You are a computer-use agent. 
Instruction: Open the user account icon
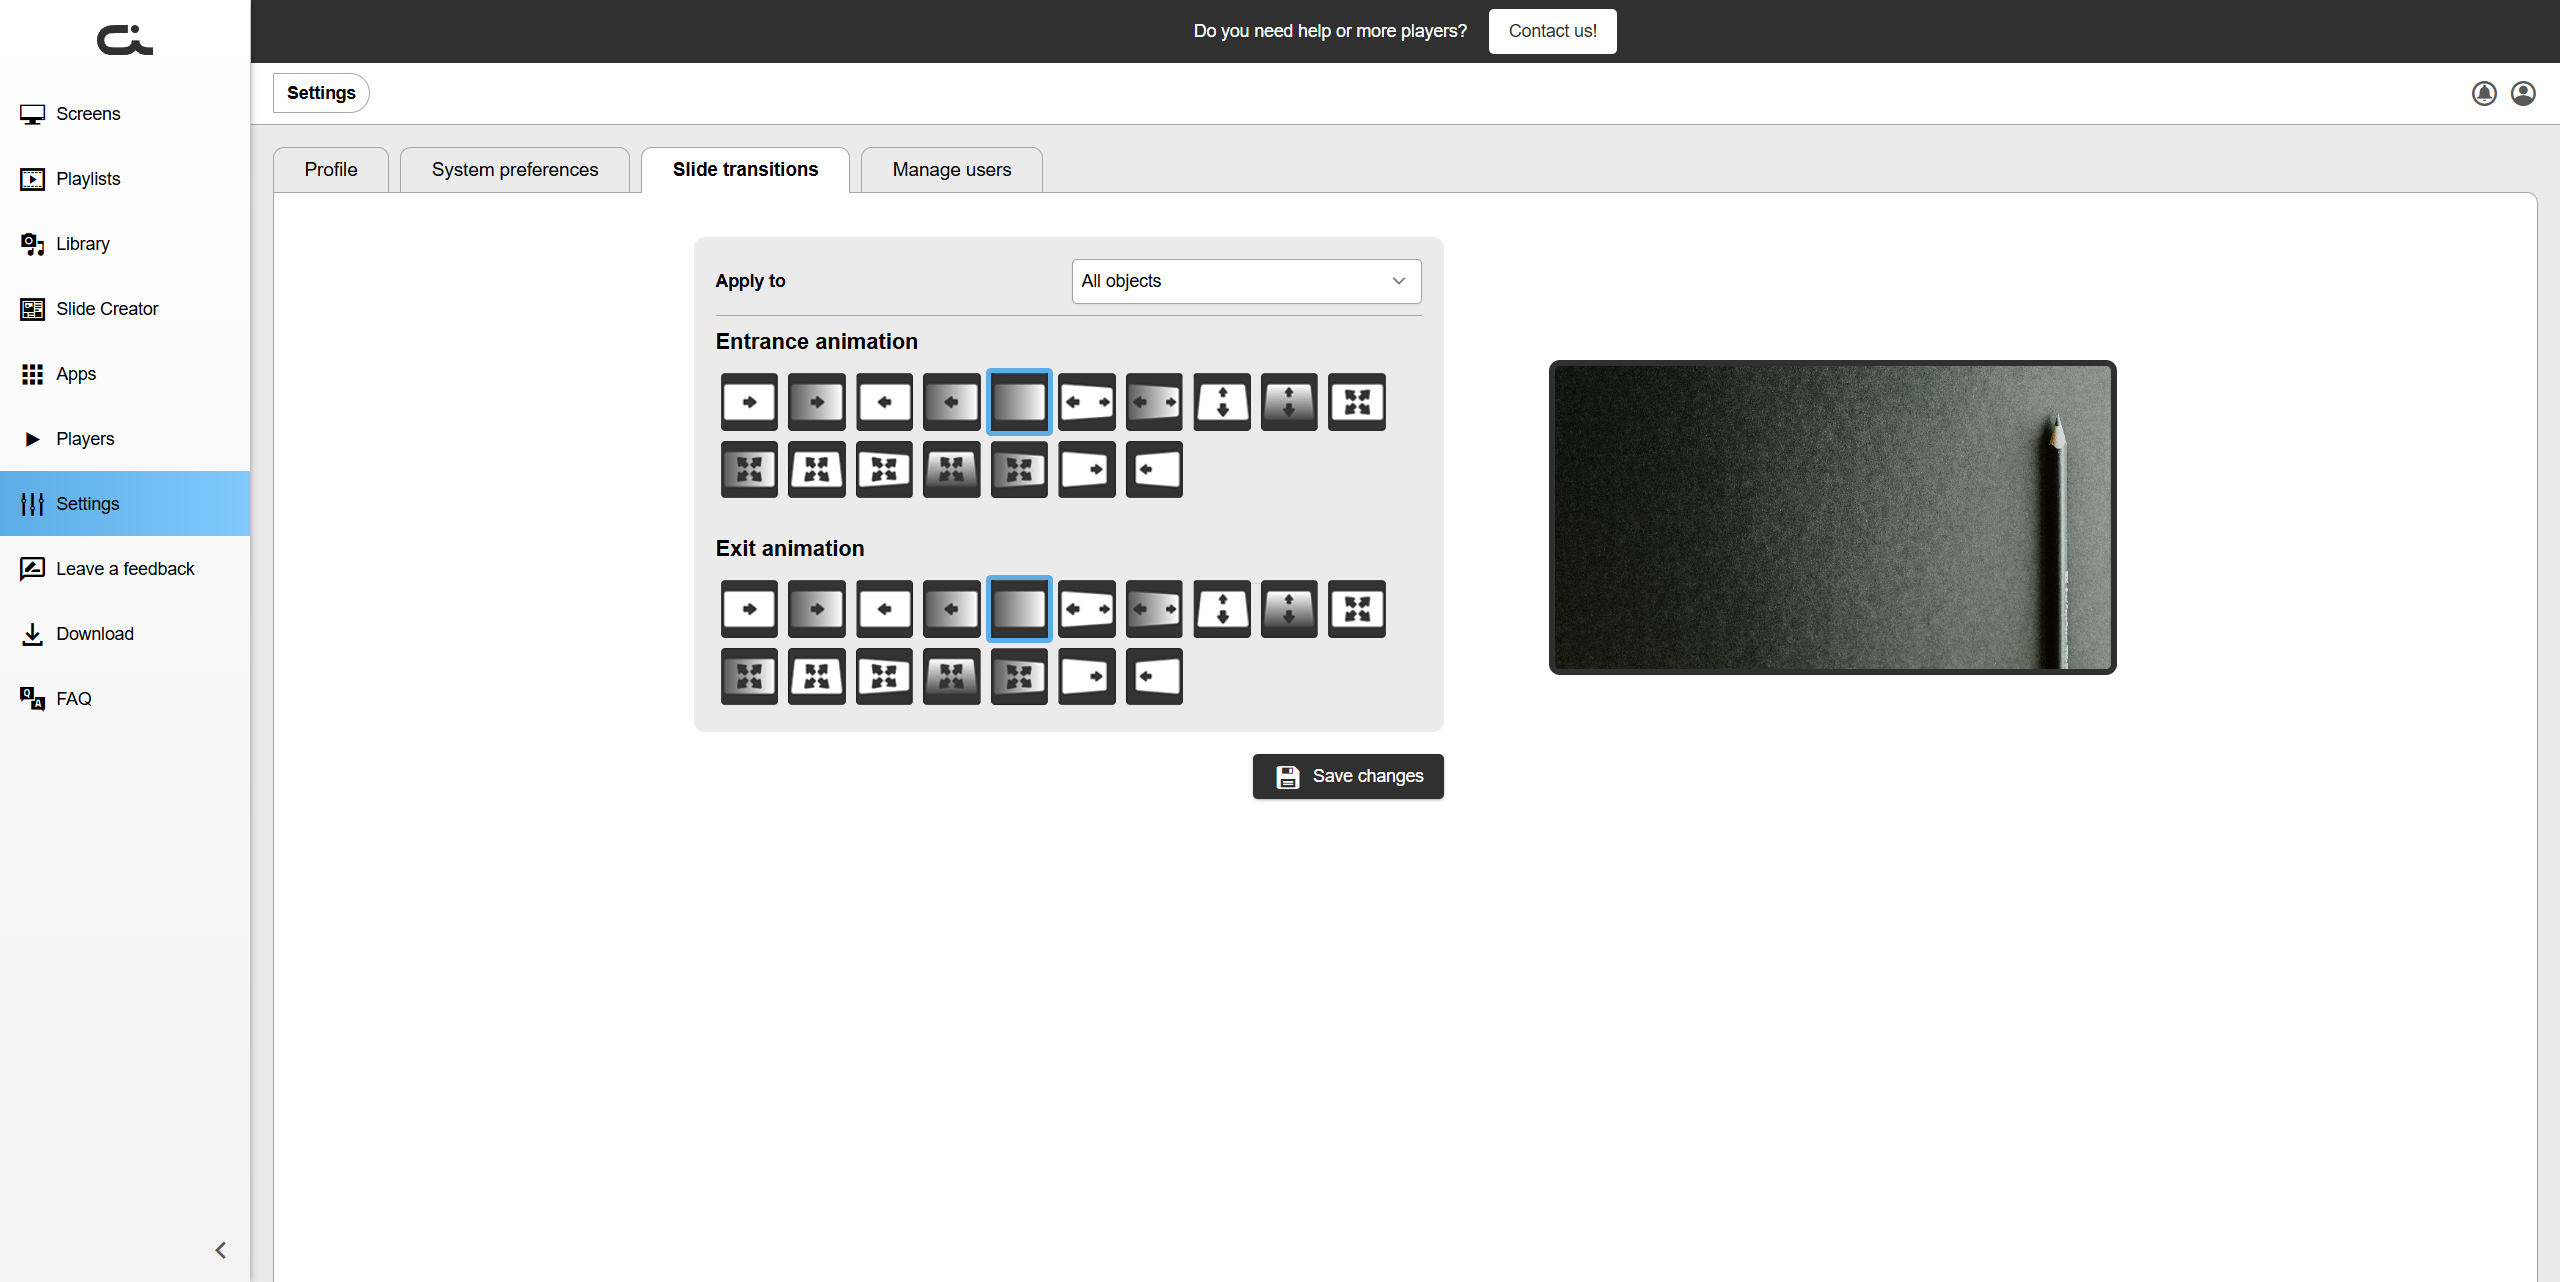pos(2523,93)
